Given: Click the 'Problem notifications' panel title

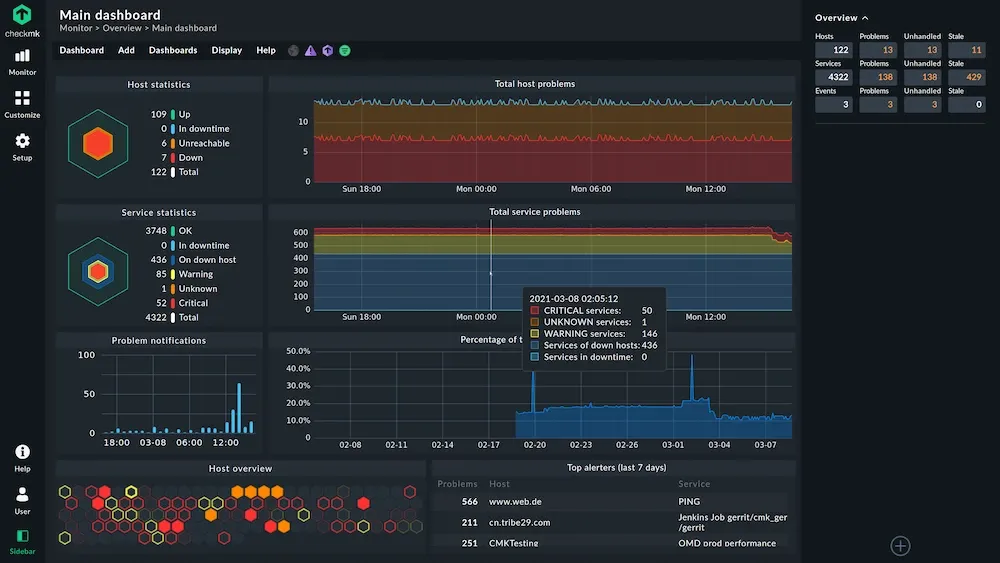Looking at the screenshot, I should (x=159, y=340).
